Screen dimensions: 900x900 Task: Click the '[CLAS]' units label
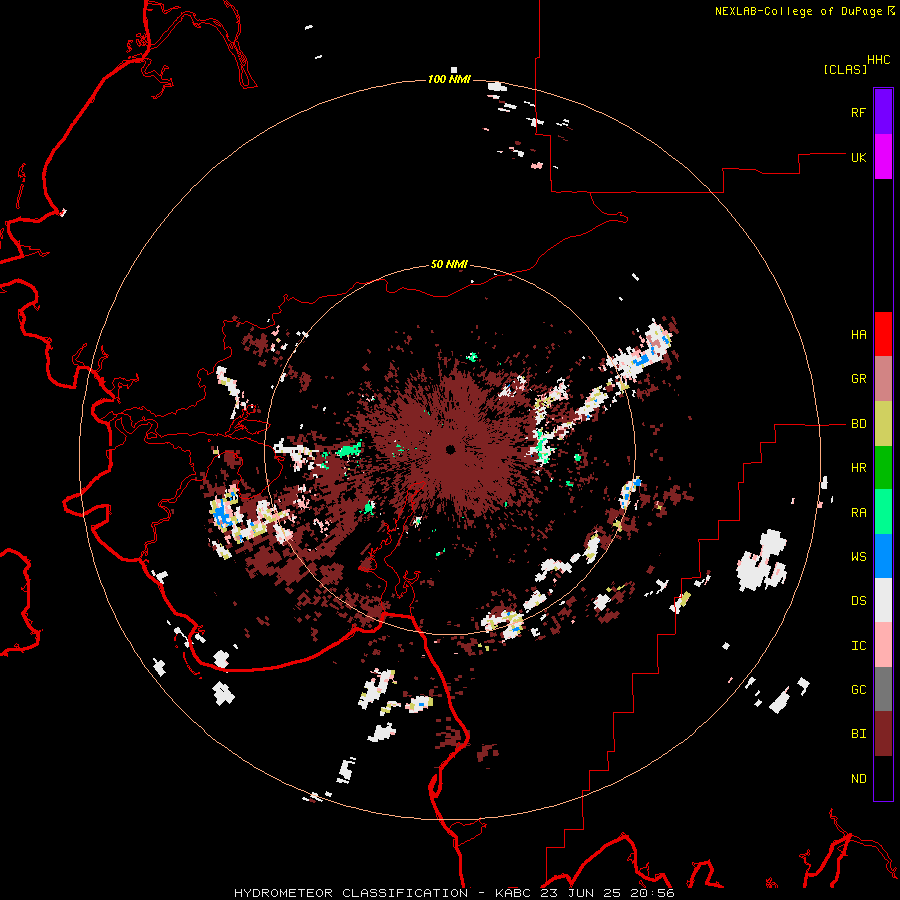[845, 69]
